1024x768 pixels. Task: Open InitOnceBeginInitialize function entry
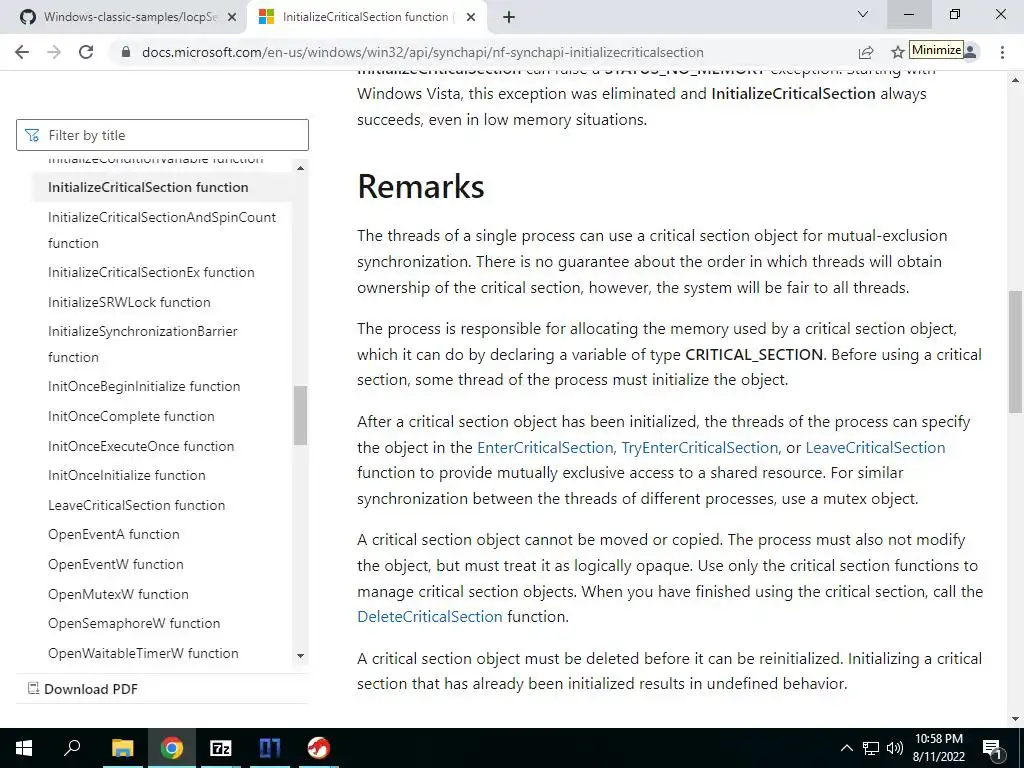(x=144, y=387)
